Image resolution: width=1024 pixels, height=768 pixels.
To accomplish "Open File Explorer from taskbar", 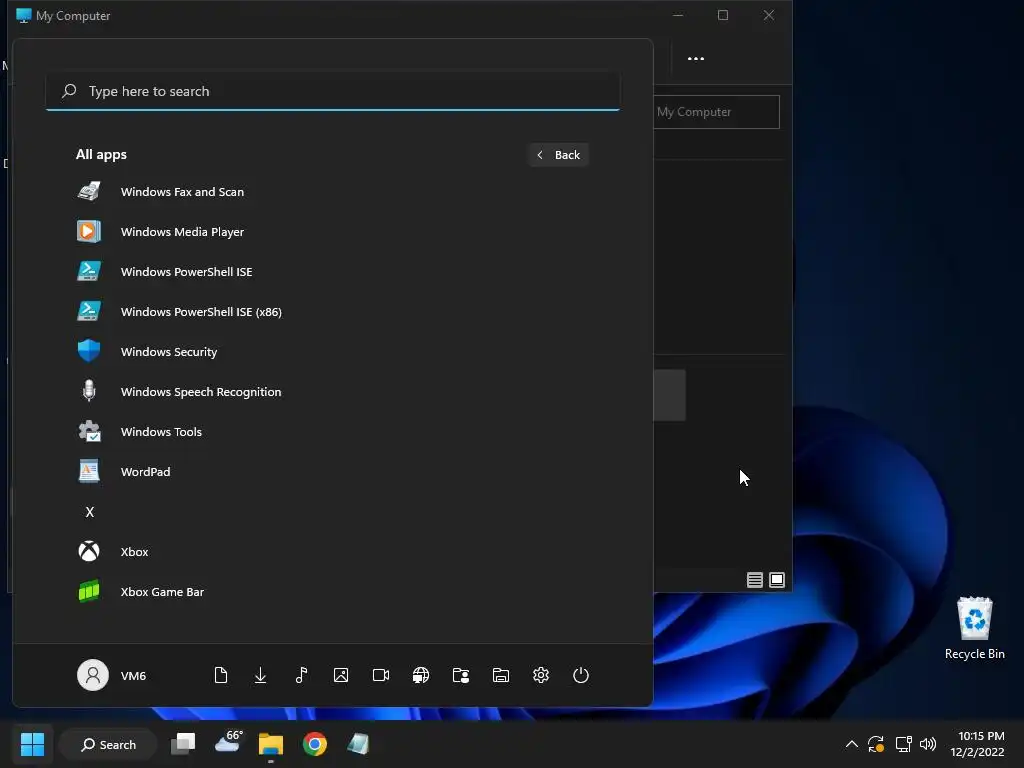I will [x=270, y=744].
